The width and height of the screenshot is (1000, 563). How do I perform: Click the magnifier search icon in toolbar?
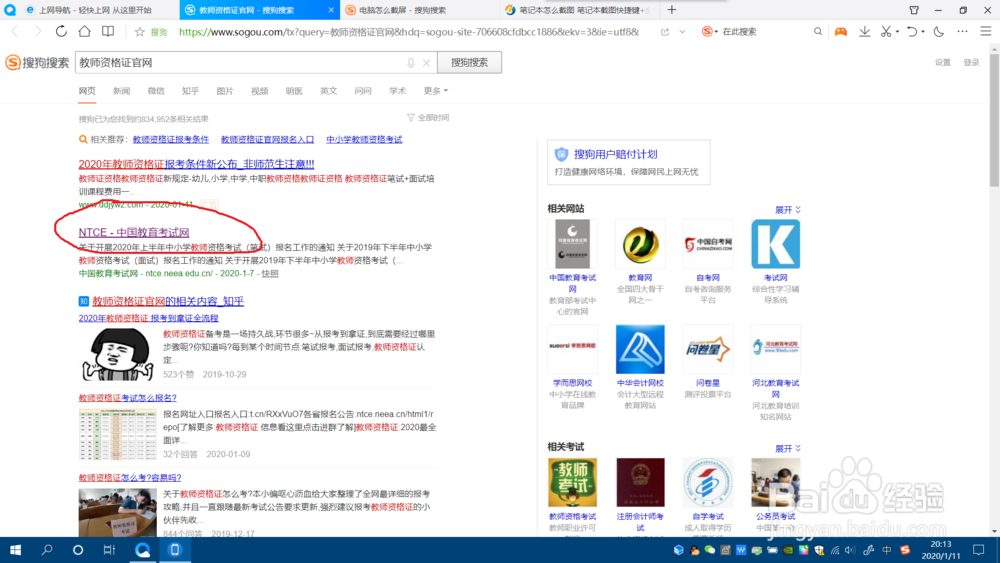818,31
